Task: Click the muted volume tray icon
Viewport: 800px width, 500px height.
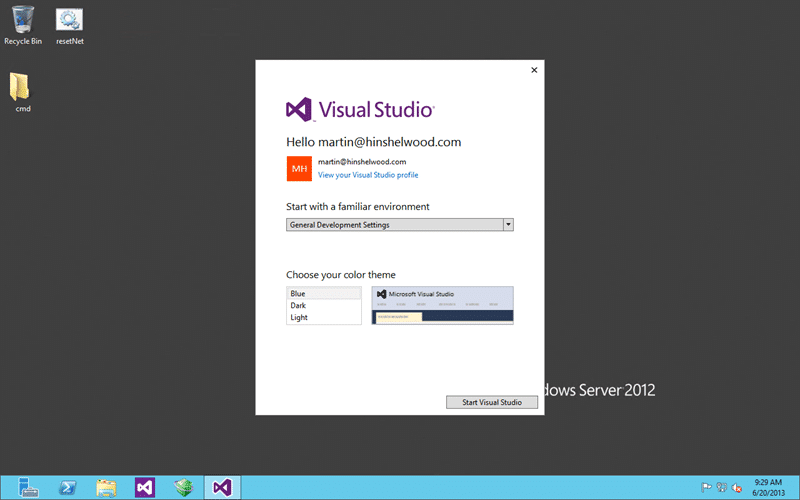Action: pyautogui.click(x=736, y=488)
